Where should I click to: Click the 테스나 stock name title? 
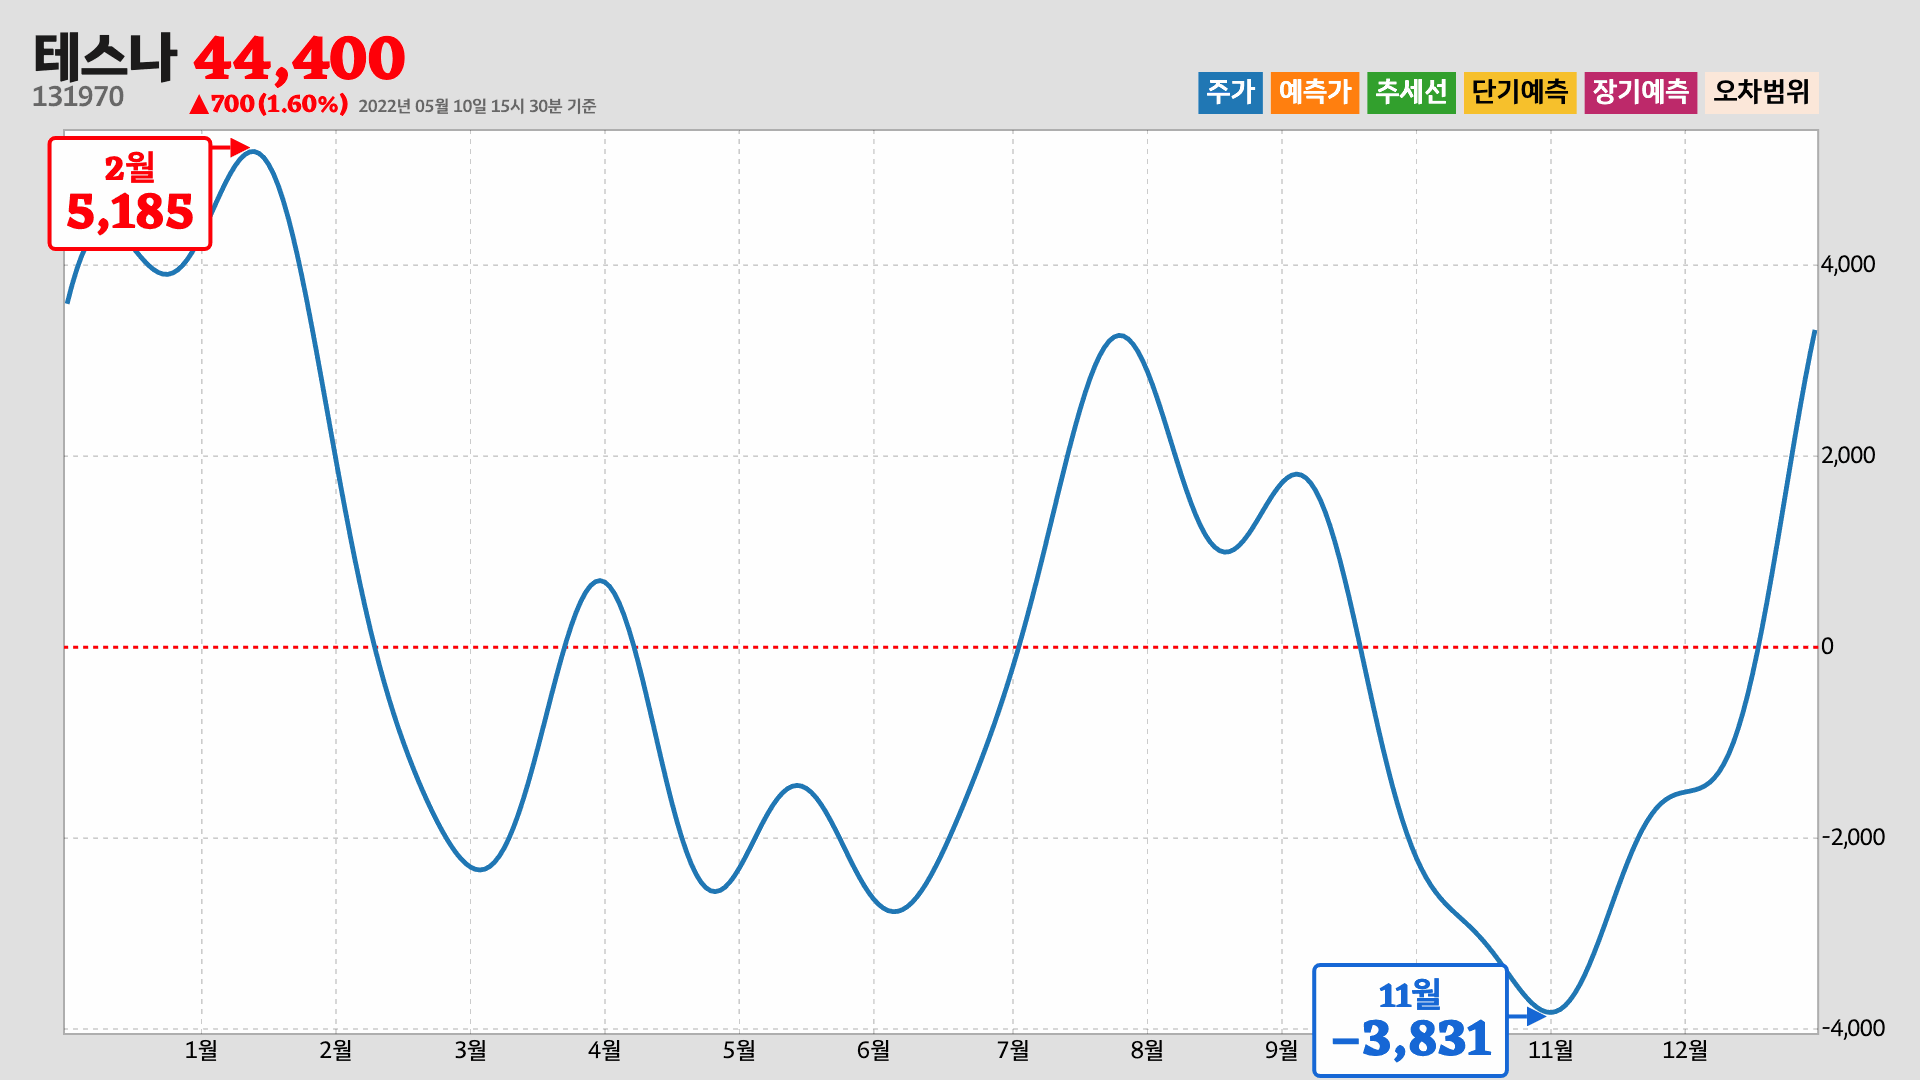(105, 56)
